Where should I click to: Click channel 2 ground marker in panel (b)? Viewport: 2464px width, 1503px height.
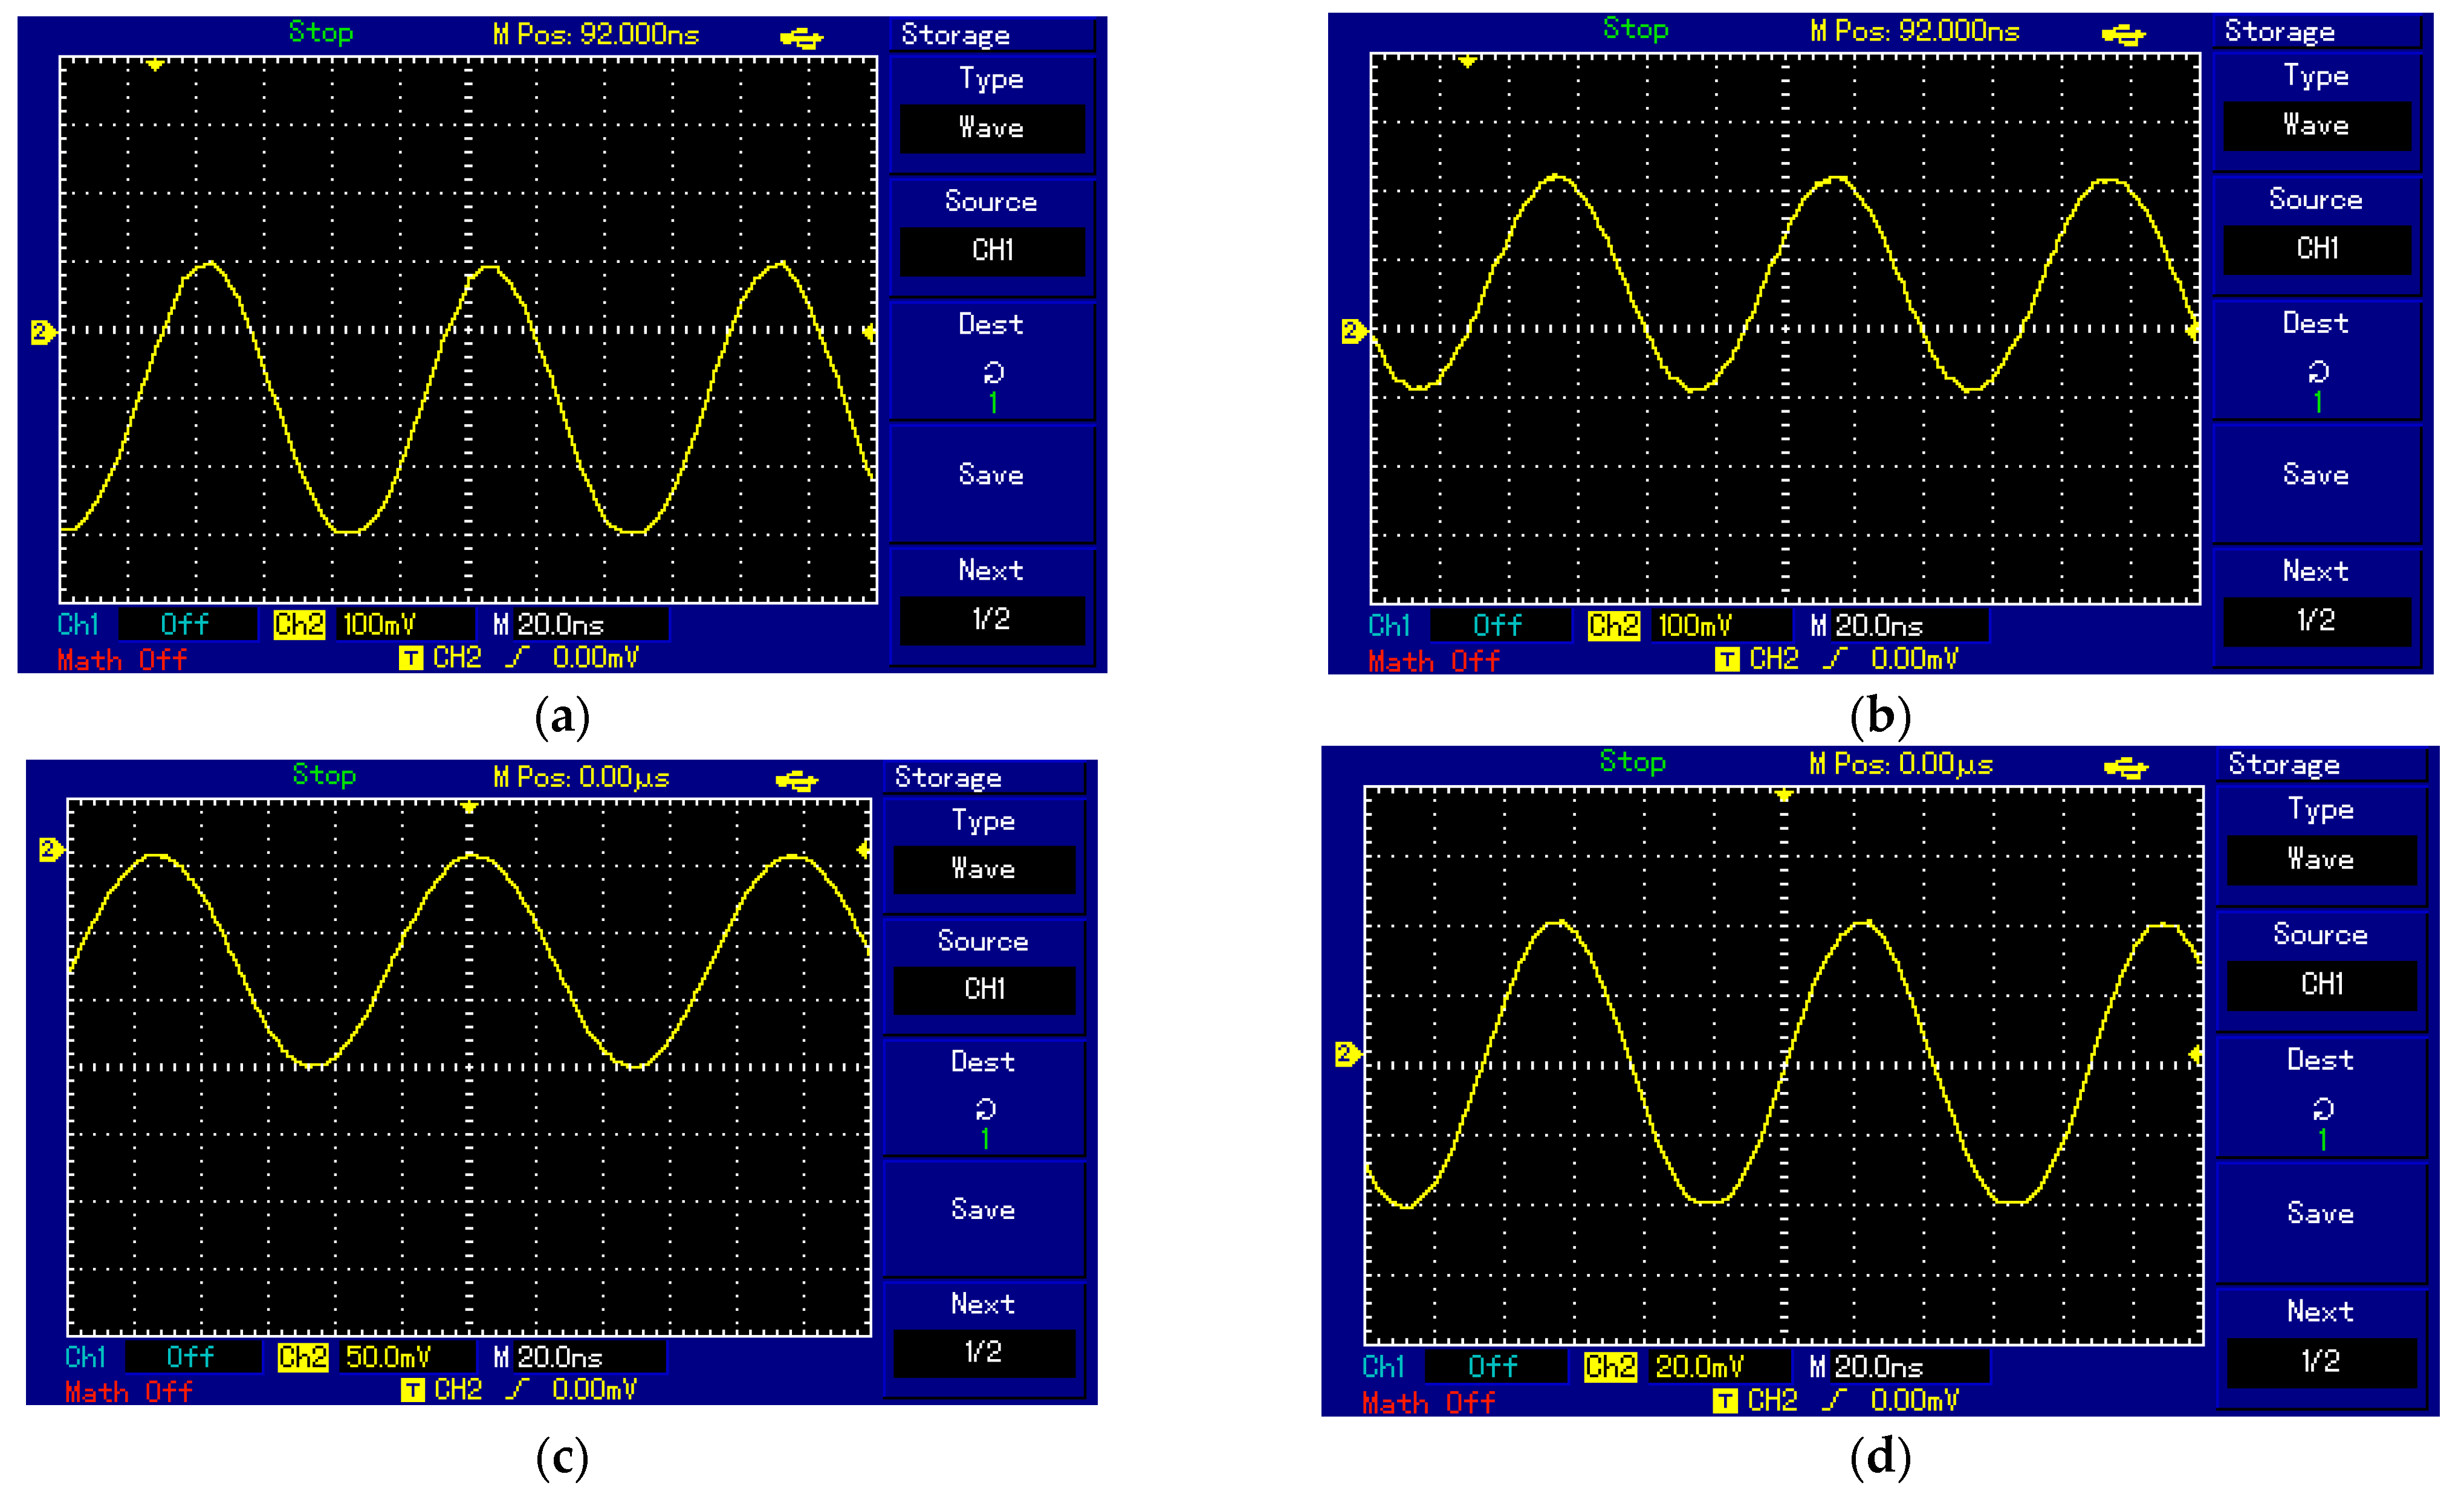[1352, 331]
